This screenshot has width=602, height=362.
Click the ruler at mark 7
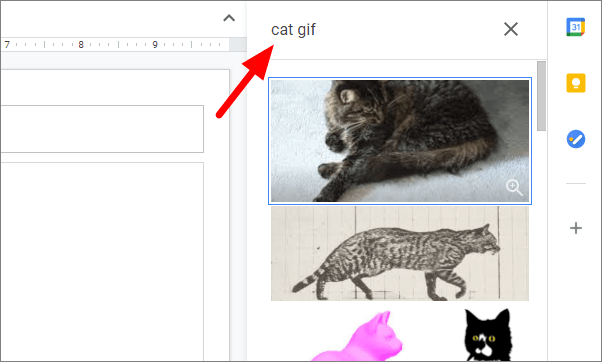7,45
